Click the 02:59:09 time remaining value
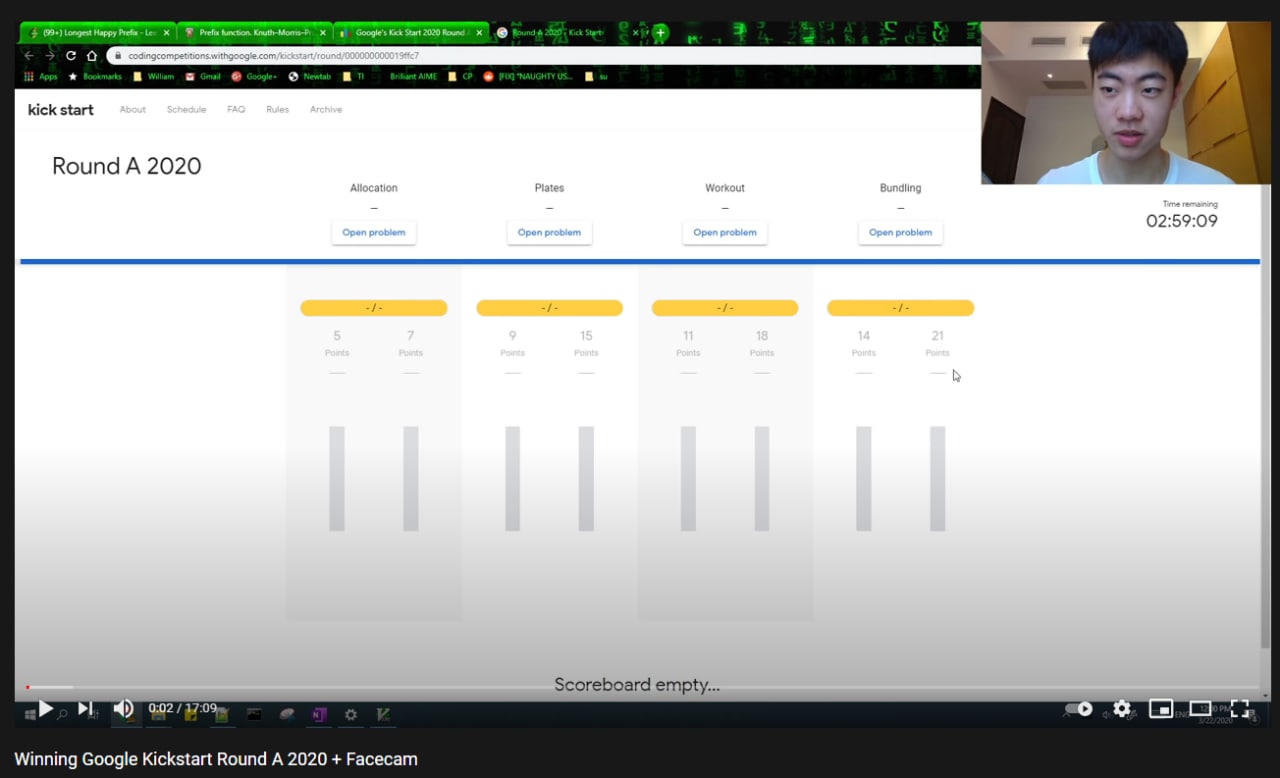The width and height of the screenshot is (1280, 778). tap(1182, 221)
